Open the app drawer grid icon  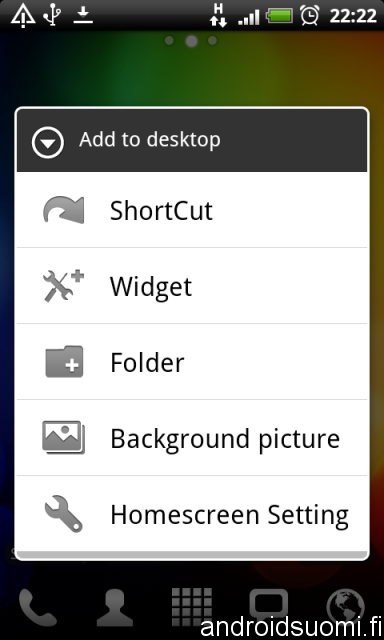(191, 607)
